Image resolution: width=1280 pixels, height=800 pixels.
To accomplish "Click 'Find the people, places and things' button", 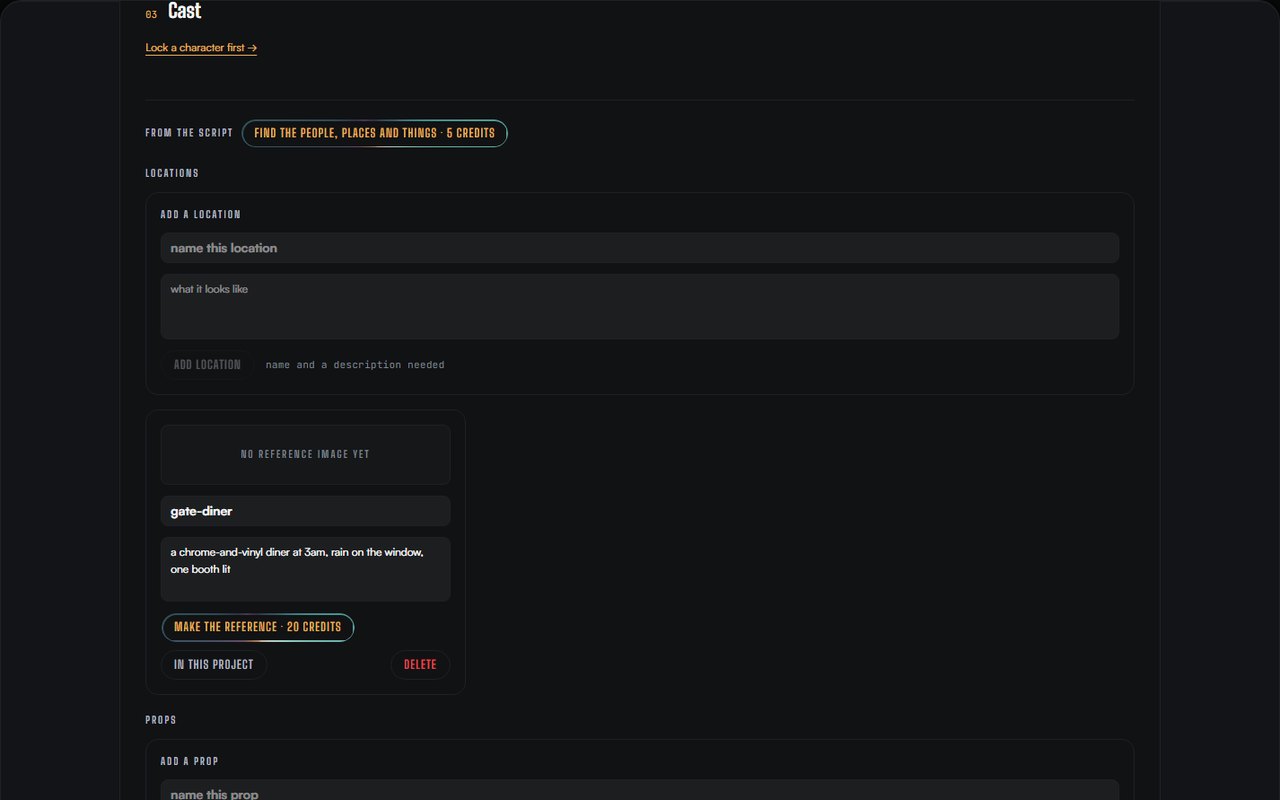I will tap(374, 133).
